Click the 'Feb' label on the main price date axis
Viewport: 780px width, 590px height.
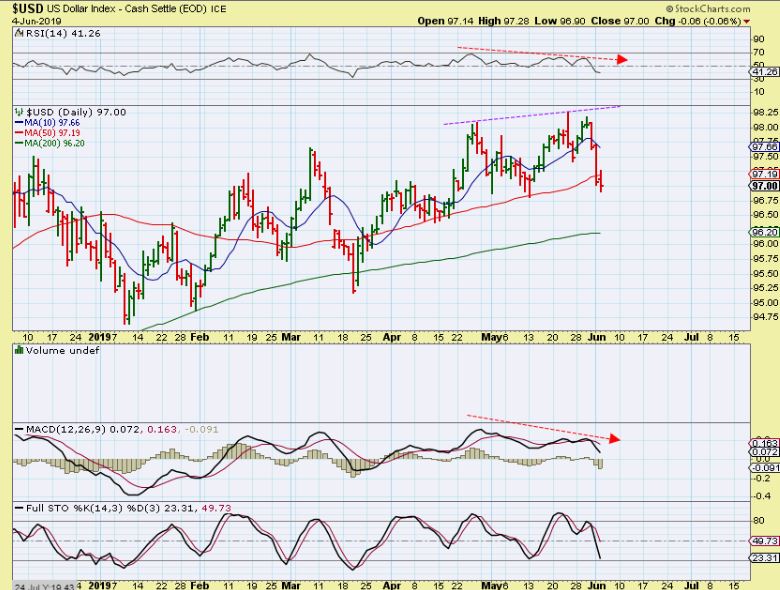(x=199, y=337)
